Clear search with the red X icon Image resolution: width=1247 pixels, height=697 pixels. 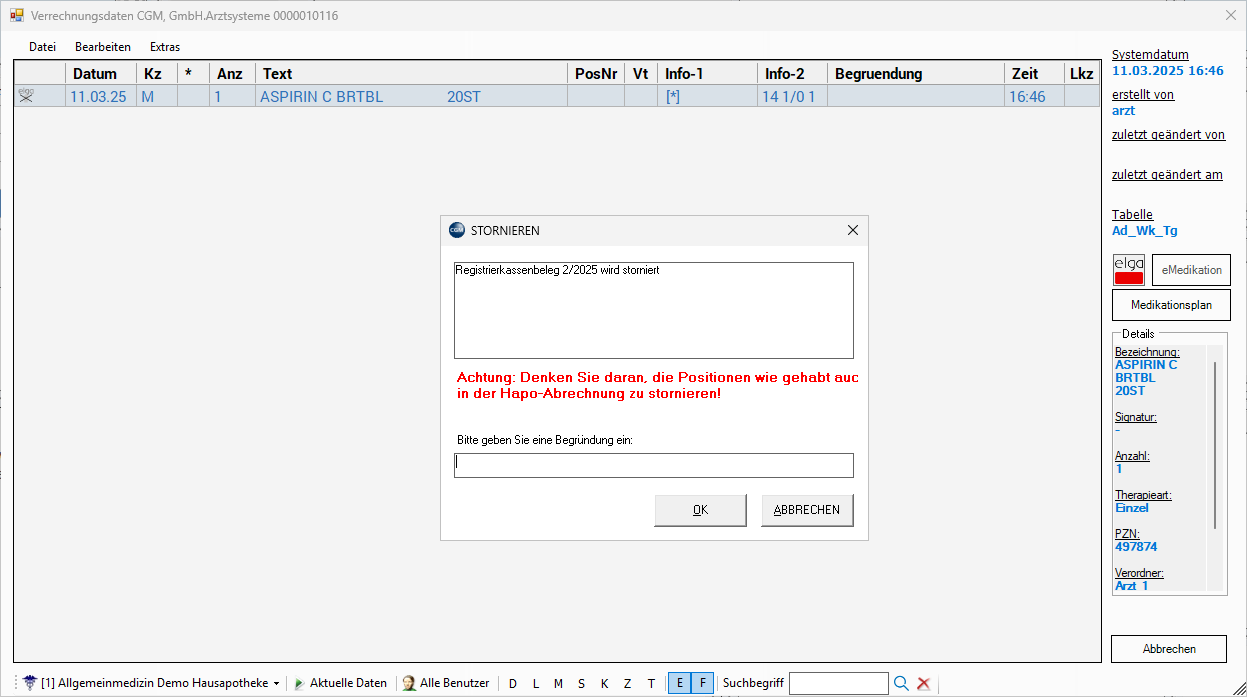(924, 683)
